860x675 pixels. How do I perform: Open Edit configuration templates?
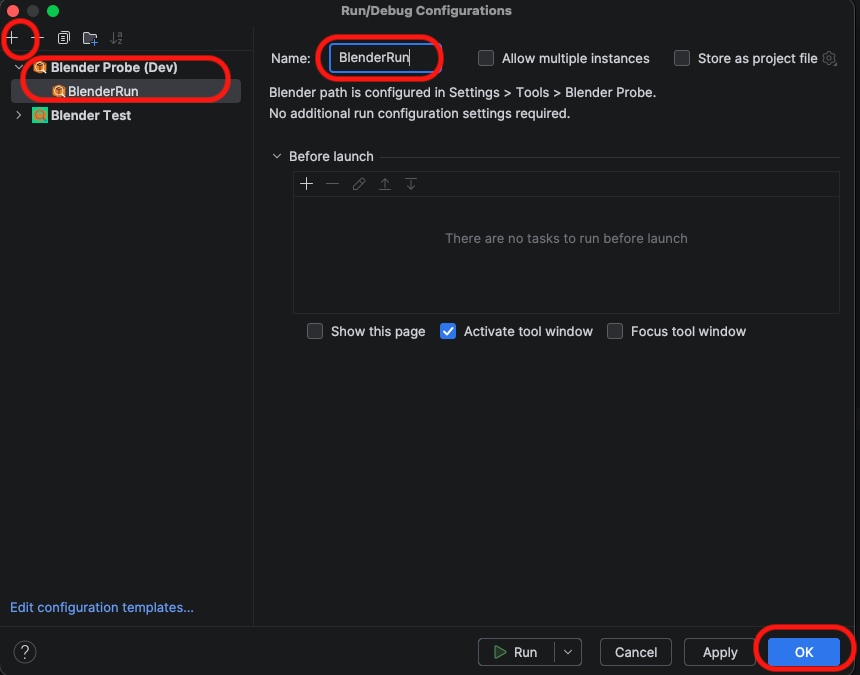[x=101, y=607]
